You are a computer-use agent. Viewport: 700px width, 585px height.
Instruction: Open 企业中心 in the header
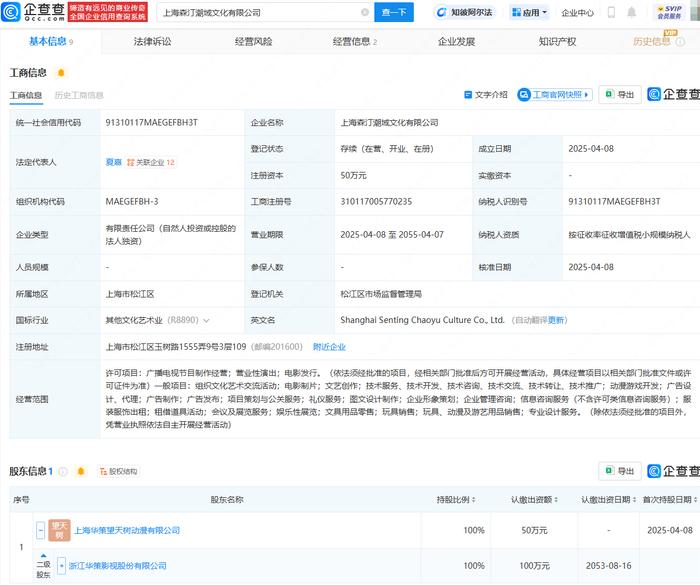578,13
